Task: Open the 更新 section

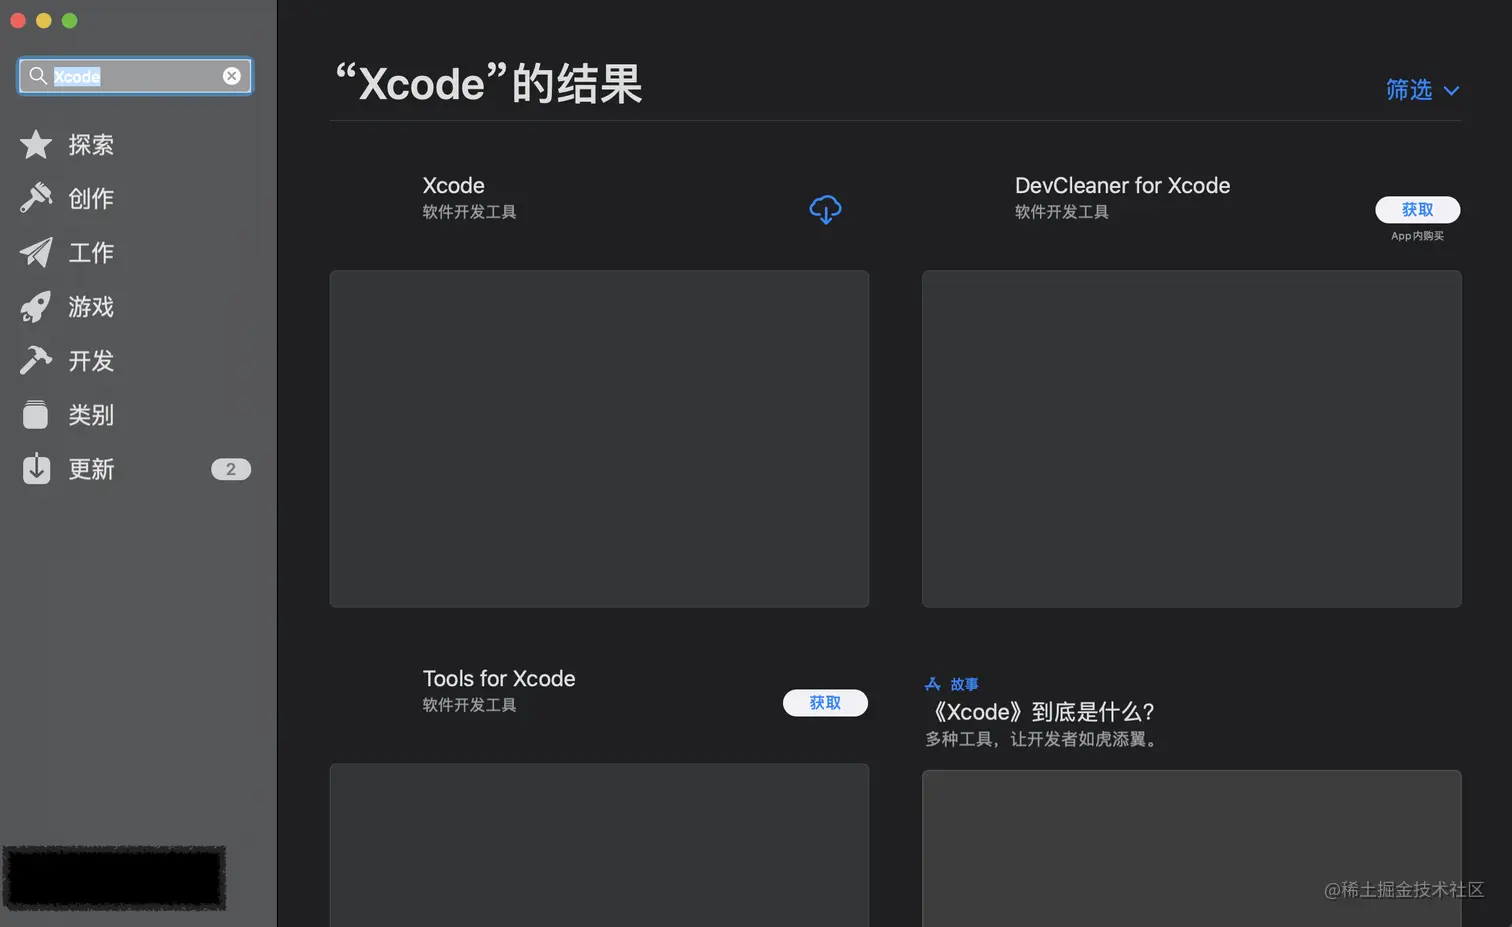Action: [x=91, y=469]
